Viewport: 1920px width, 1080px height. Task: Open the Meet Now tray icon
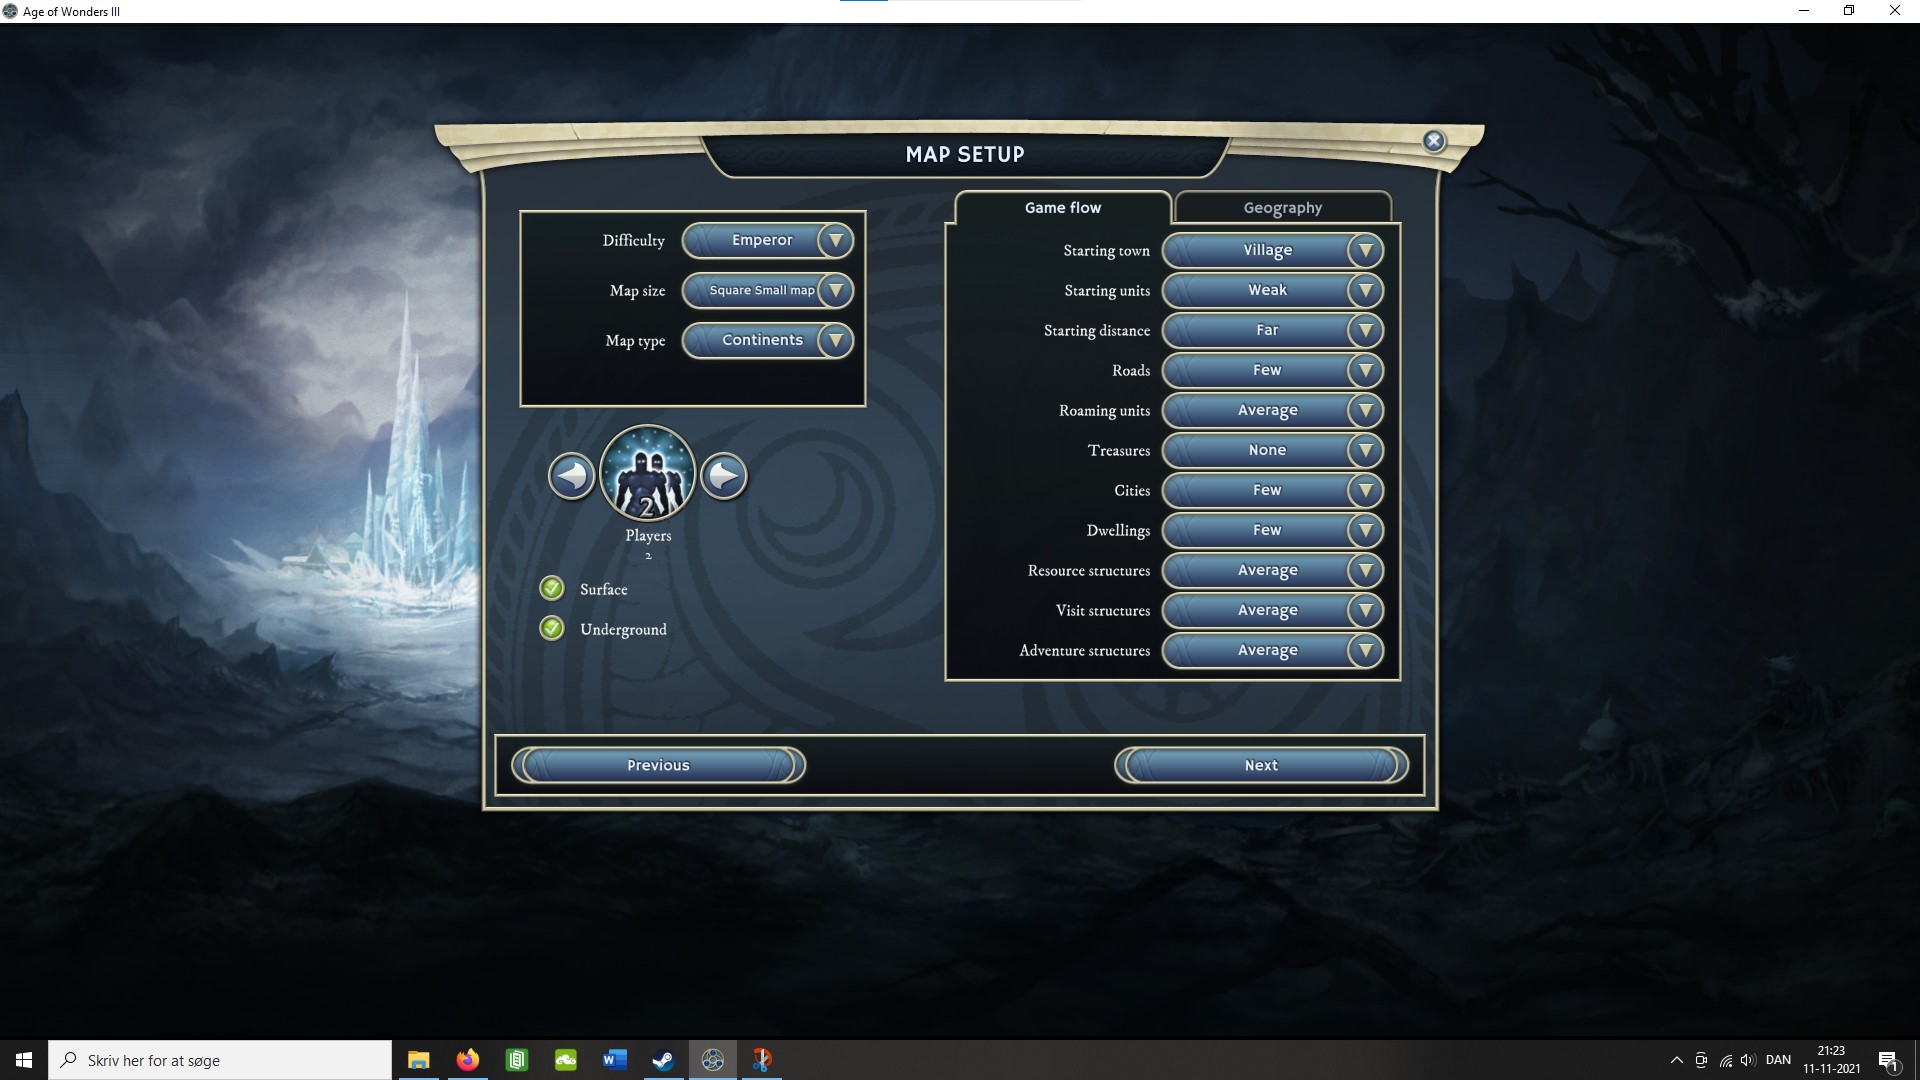(x=1701, y=1060)
